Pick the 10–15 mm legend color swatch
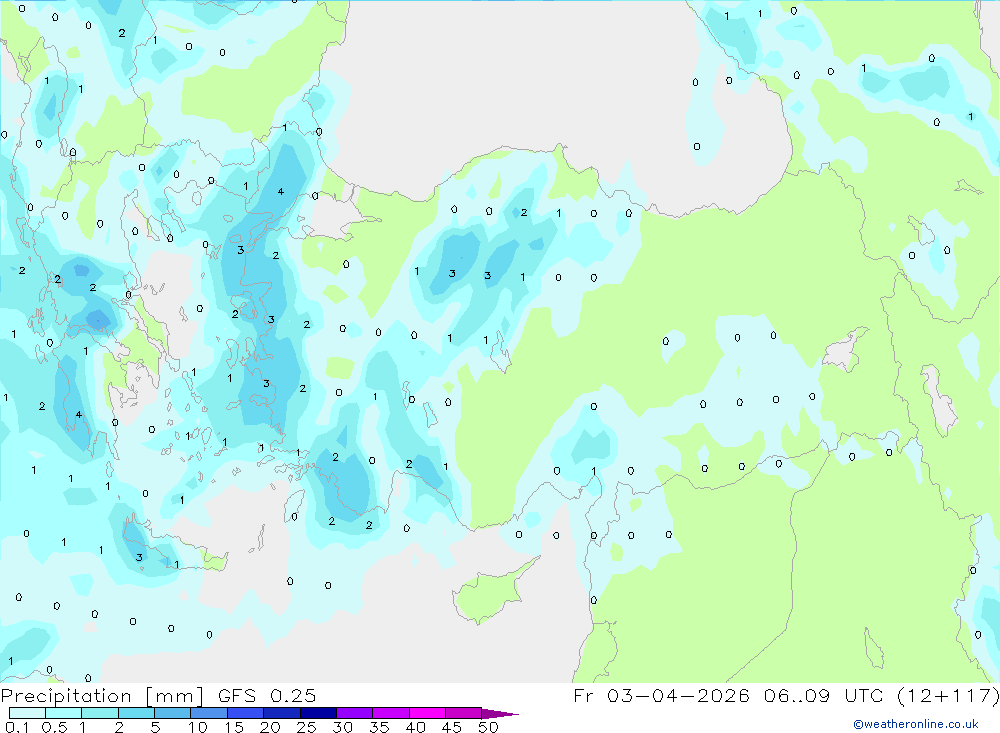 point(209,713)
